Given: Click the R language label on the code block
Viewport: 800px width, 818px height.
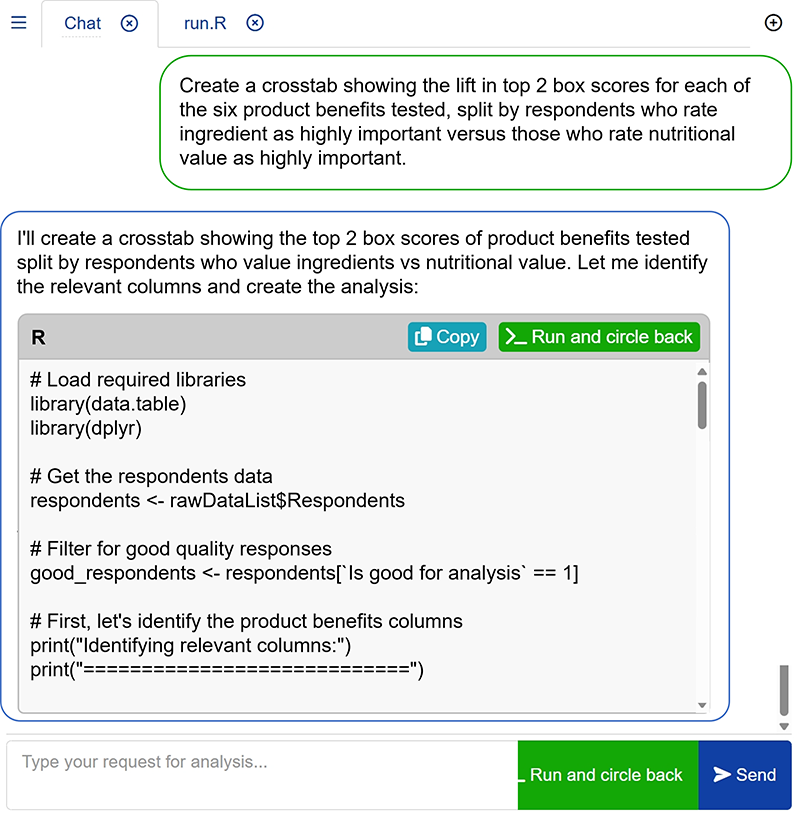Looking at the screenshot, I should click(x=37, y=337).
